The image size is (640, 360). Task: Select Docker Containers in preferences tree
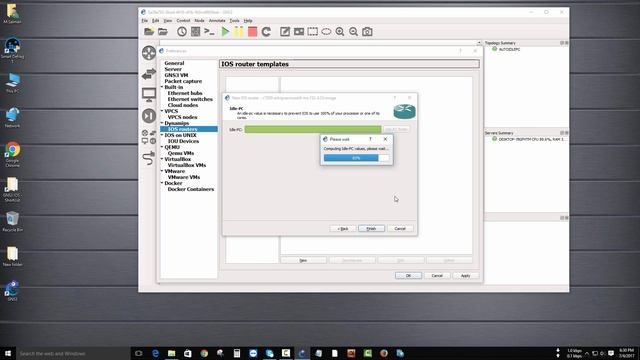191,189
